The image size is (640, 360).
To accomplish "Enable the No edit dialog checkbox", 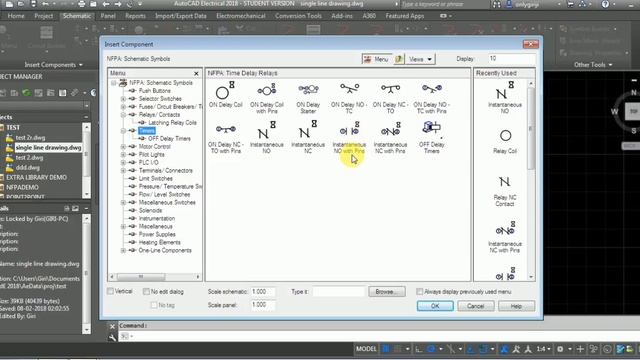I will pyautogui.click(x=146, y=291).
